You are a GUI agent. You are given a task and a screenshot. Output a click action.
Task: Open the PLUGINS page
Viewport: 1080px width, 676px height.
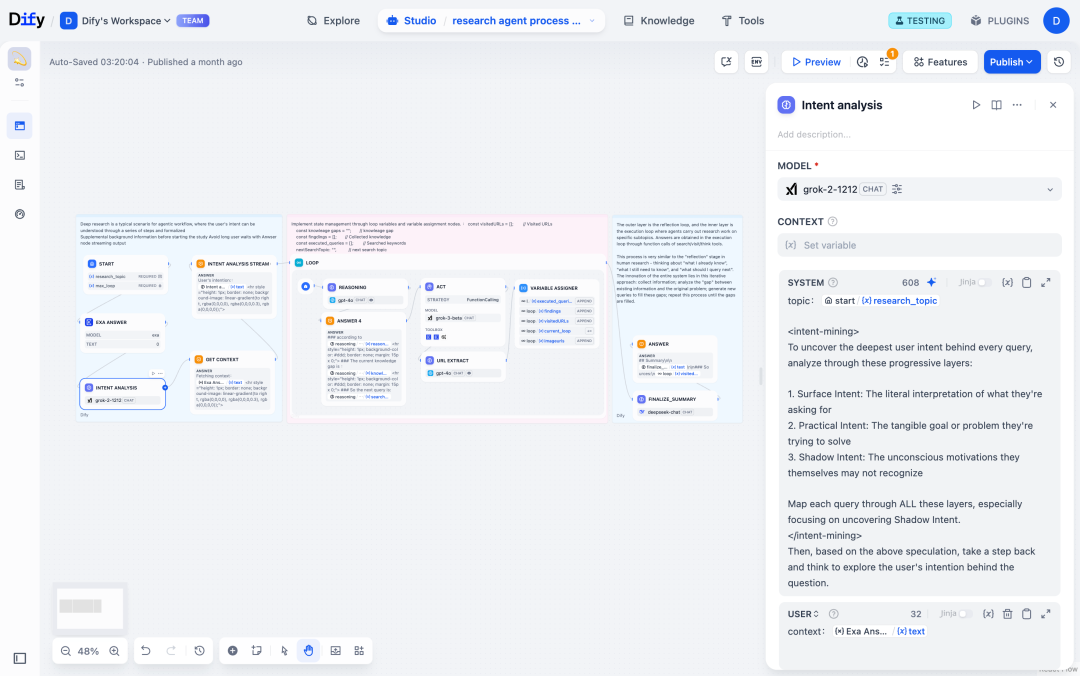(x=999, y=21)
